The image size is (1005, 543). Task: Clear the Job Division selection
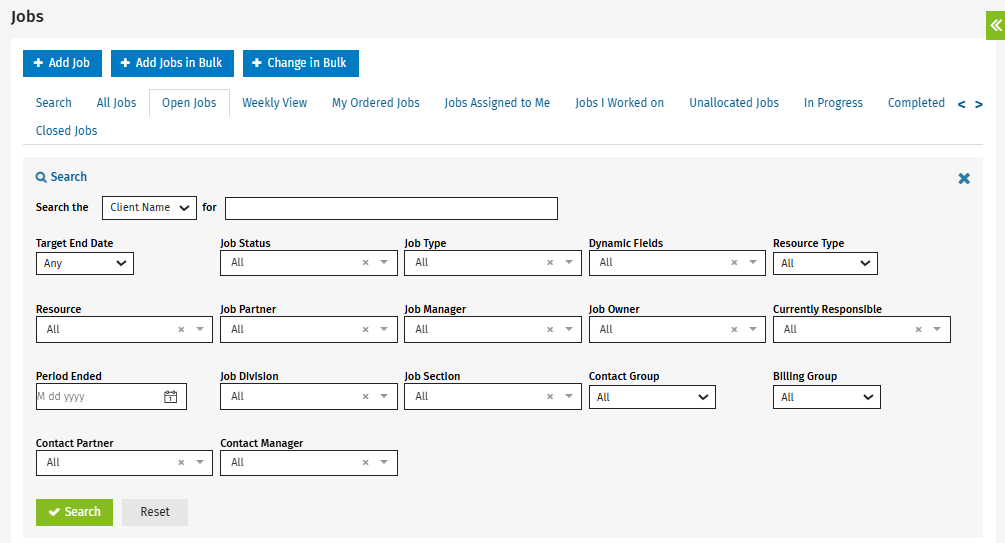(365, 397)
